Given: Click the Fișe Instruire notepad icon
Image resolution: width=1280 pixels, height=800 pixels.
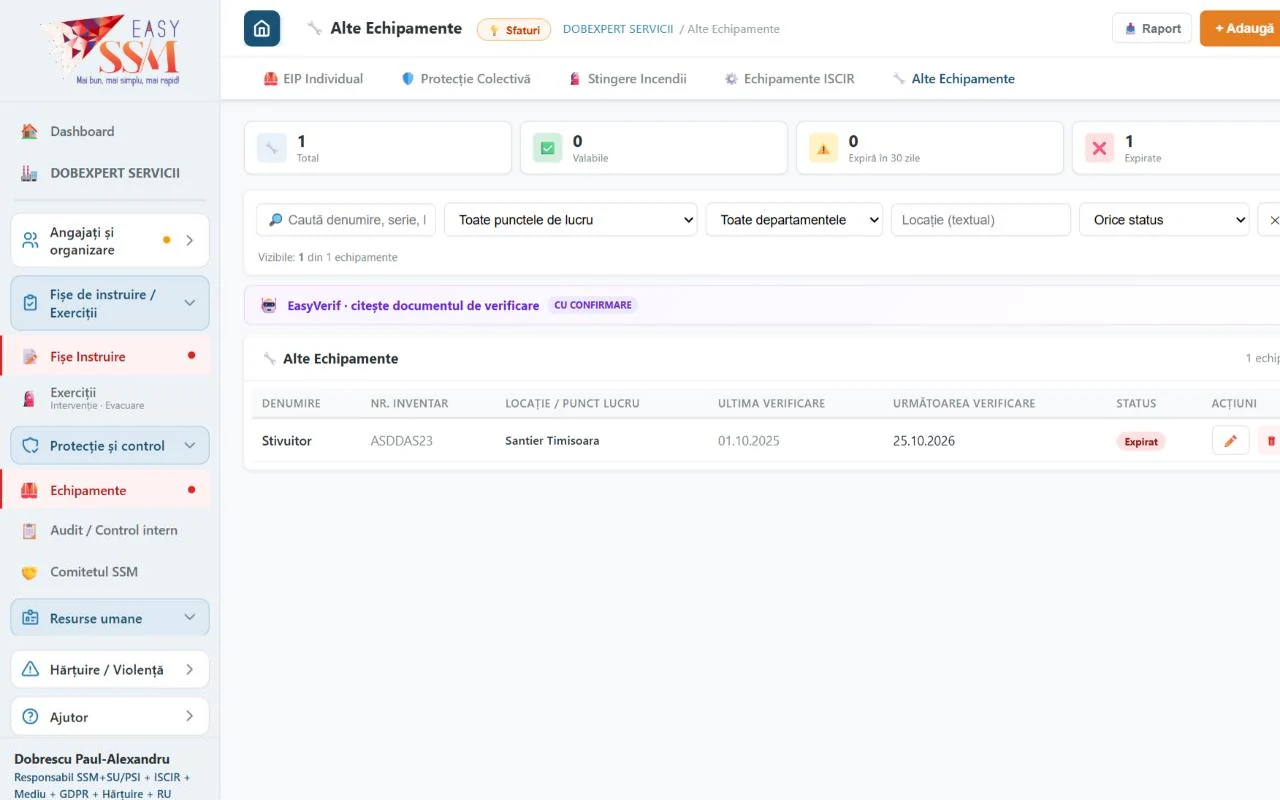Looking at the screenshot, I should (x=30, y=356).
